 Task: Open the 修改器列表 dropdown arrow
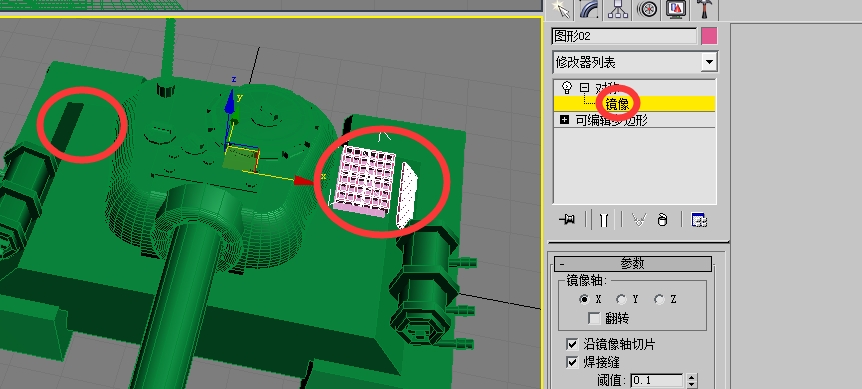point(710,62)
